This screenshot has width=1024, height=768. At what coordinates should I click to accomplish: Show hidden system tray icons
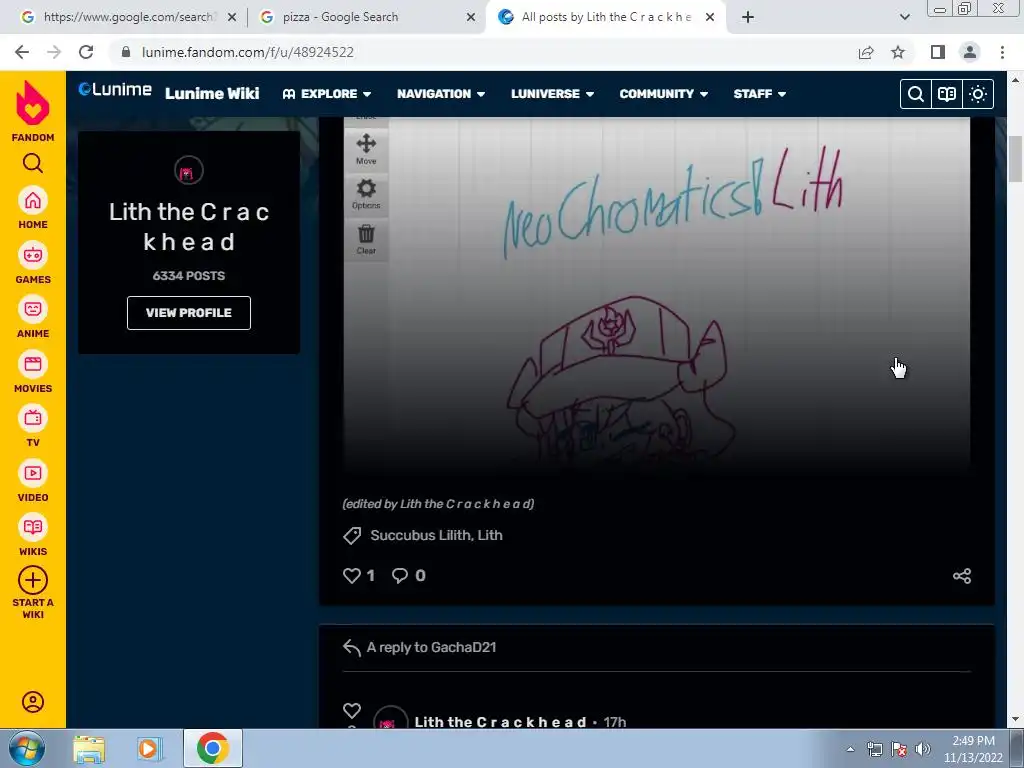pyautogui.click(x=850, y=749)
